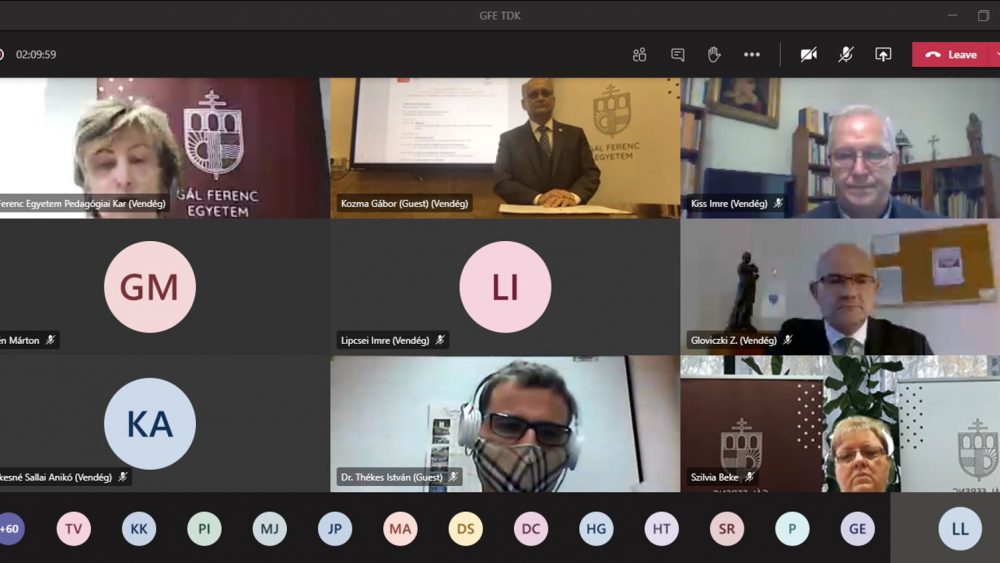Unmute the microphone

845,55
